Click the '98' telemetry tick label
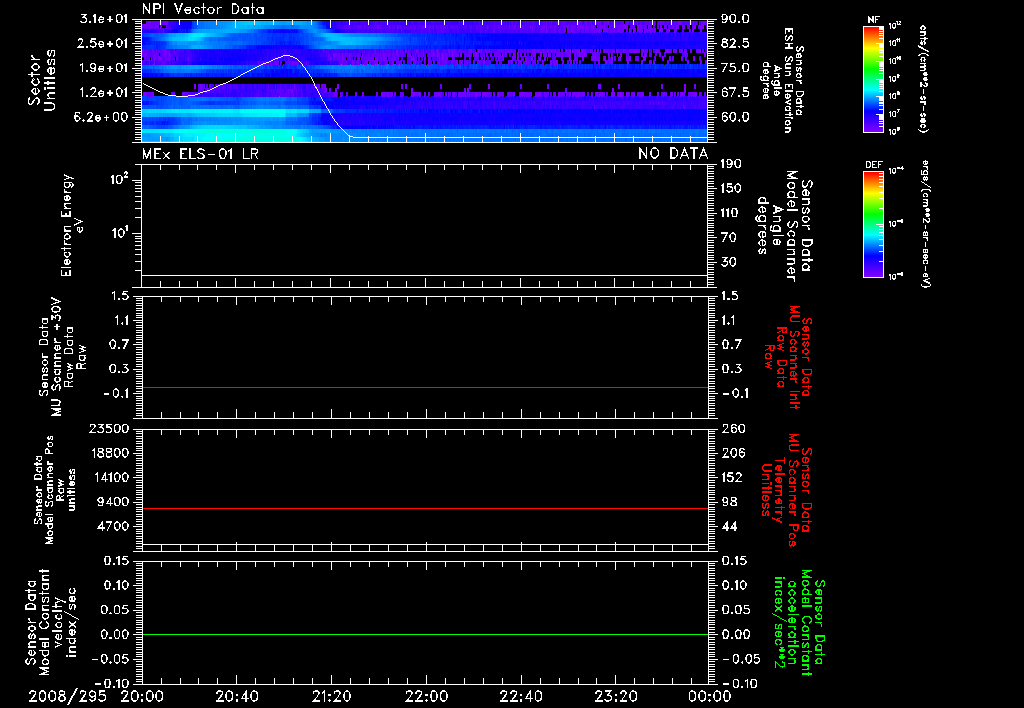This screenshot has width=1024, height=708. click(729, 502)
